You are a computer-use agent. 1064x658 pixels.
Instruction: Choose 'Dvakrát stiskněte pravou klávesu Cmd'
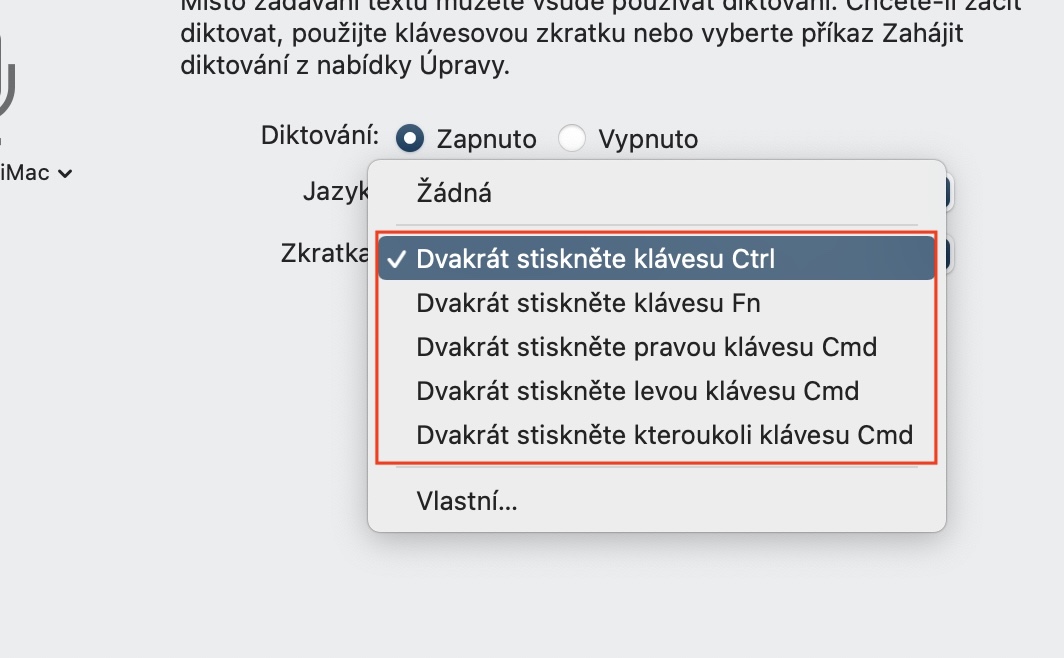tap(646, 347)
